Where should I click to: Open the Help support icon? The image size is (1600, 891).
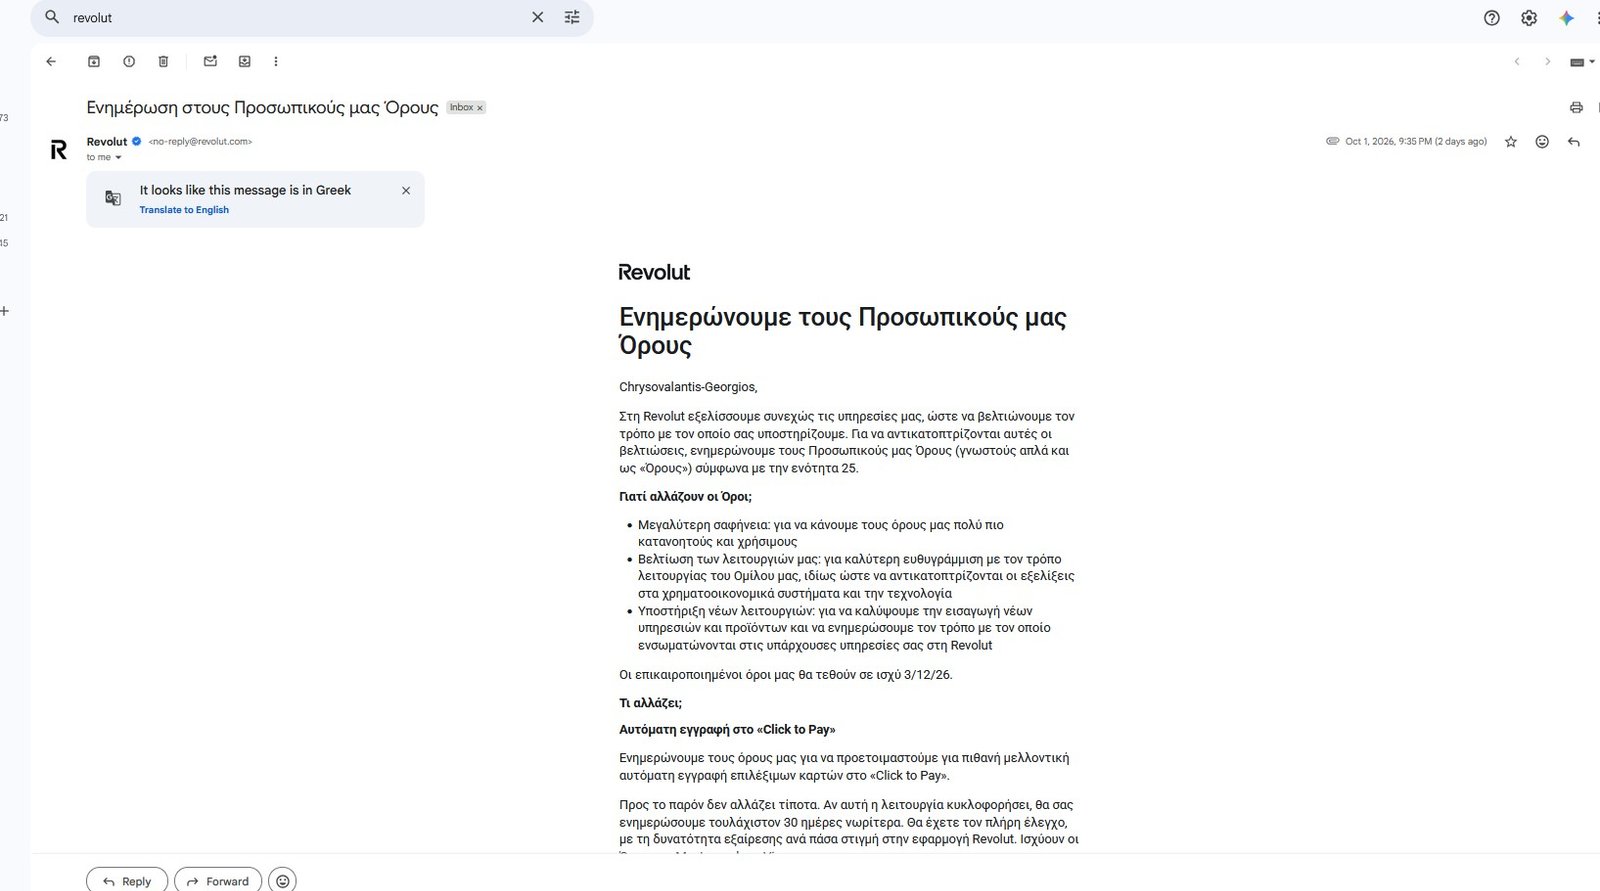click(x=1492, y=18)
